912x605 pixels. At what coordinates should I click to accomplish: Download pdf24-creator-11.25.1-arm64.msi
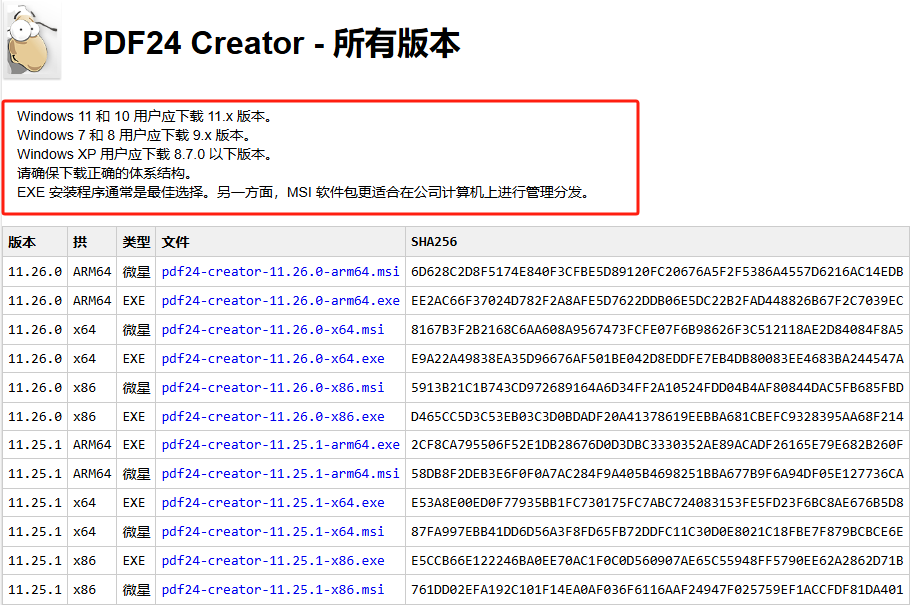280,474
